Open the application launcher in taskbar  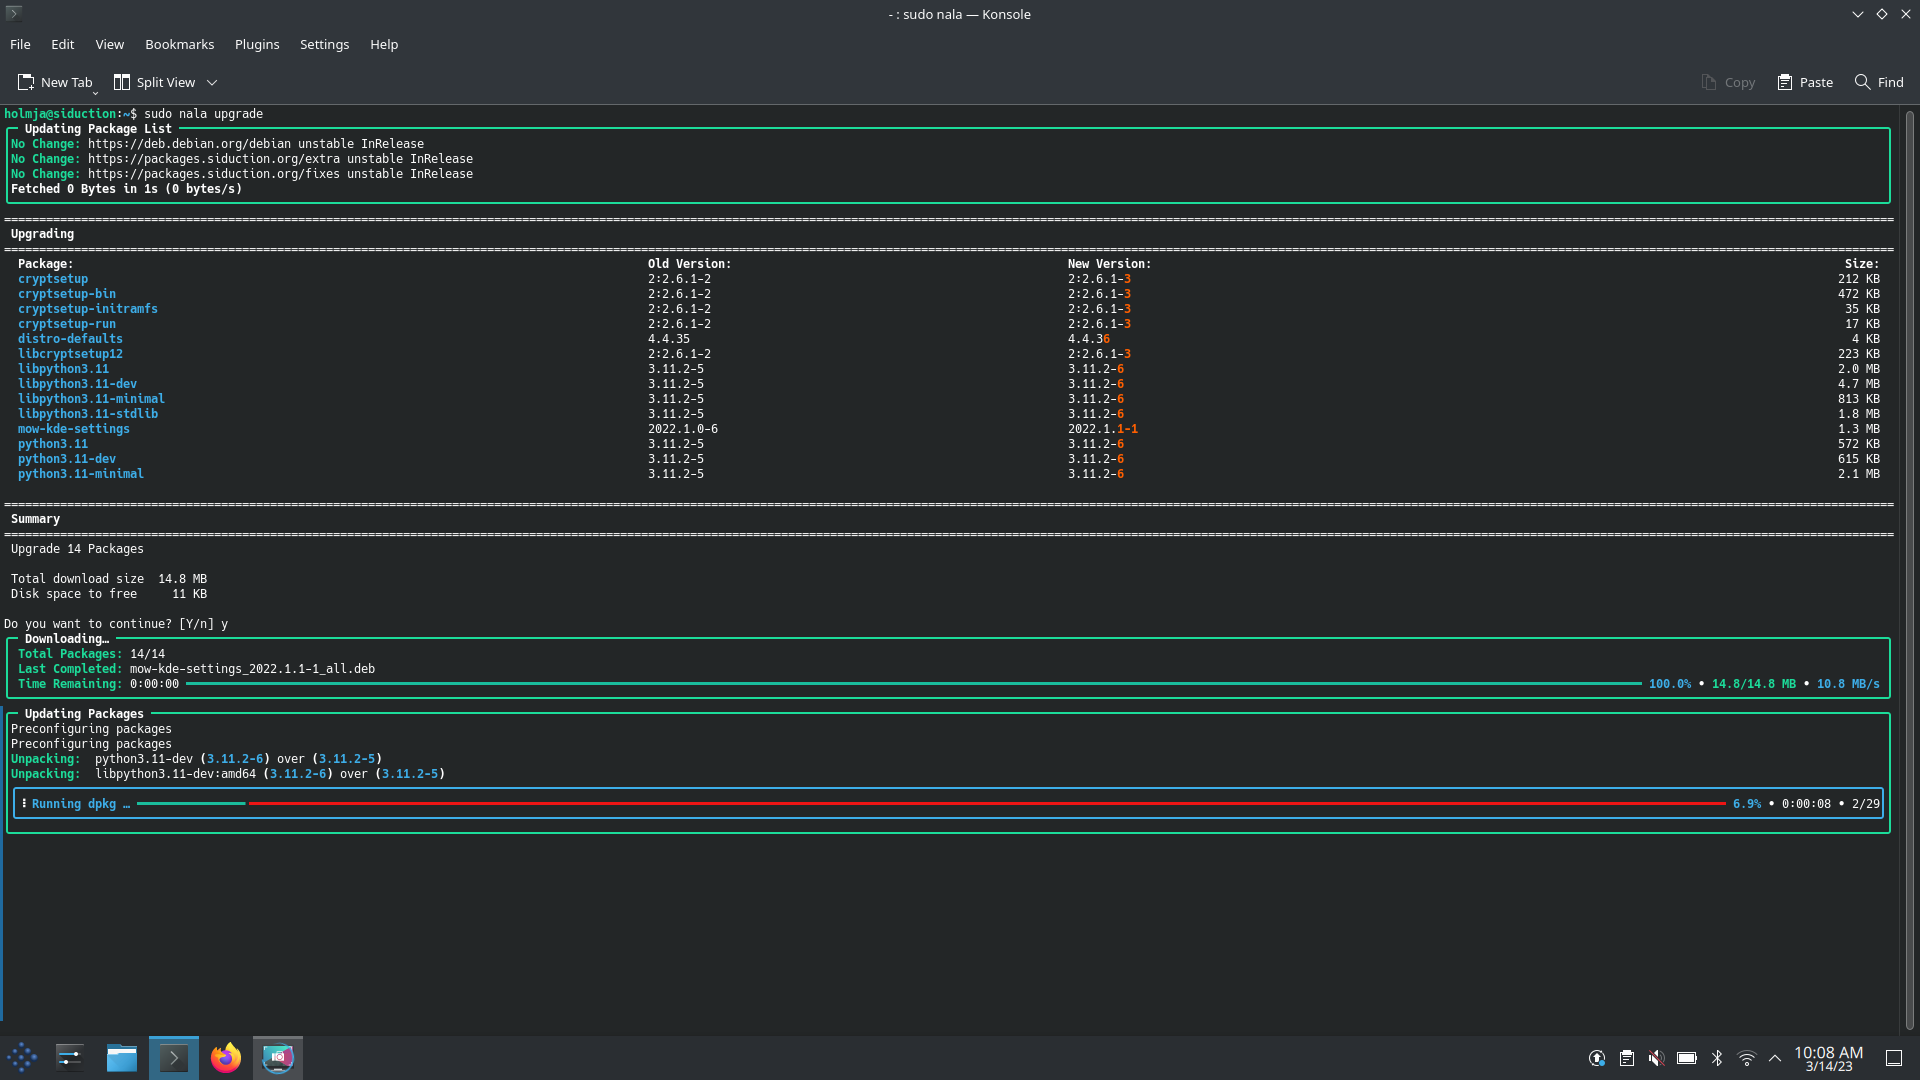pyautogui.click(x=22, y=1057)
